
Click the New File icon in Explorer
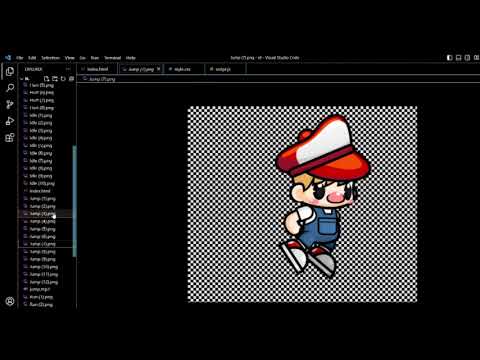click(46, 79)
